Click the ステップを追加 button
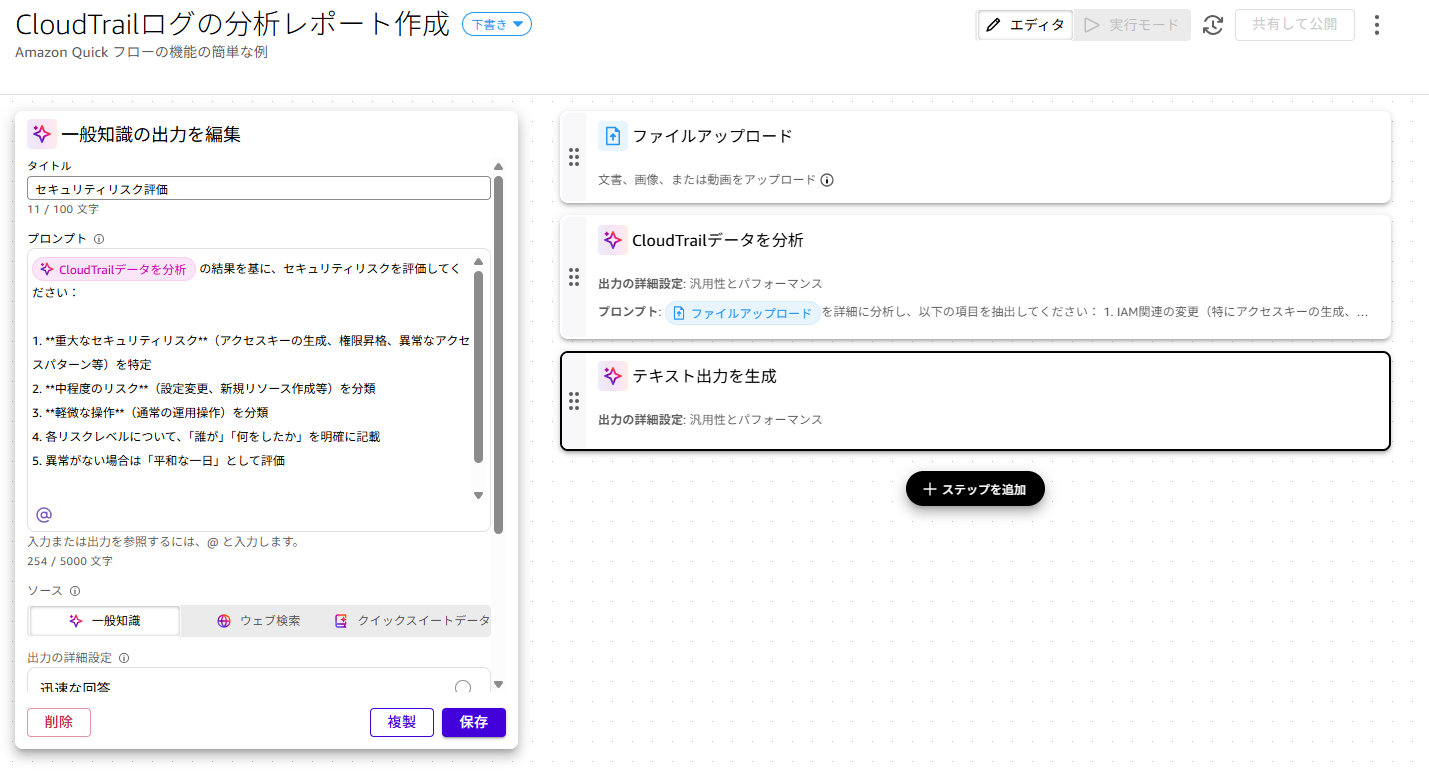The height and width of the screenshot is (774, 1429). tap(975, 489)
